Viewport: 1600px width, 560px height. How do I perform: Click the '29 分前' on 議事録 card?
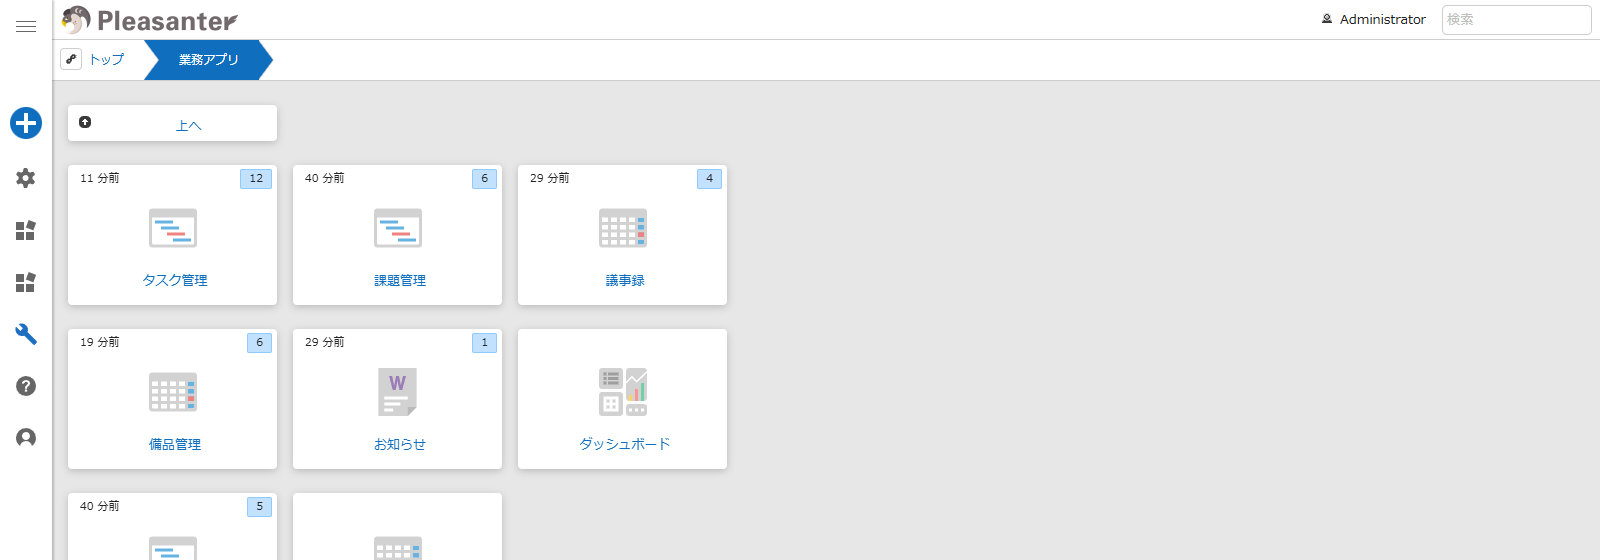(x=549, y=178)
